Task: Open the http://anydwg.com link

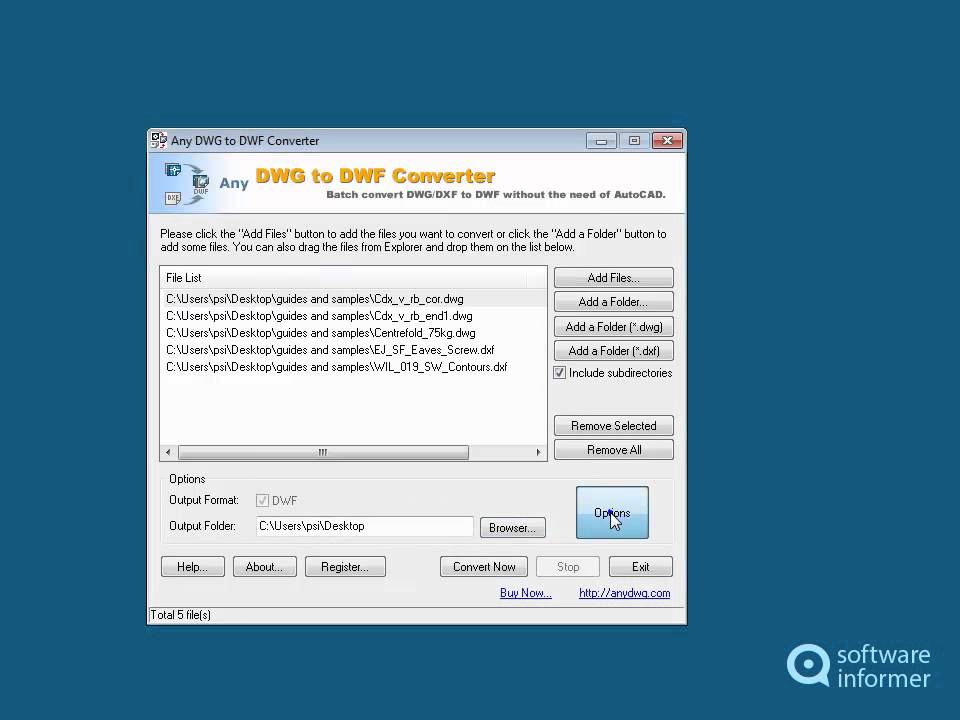Action: pyautogui.click(x=624, y=593)
